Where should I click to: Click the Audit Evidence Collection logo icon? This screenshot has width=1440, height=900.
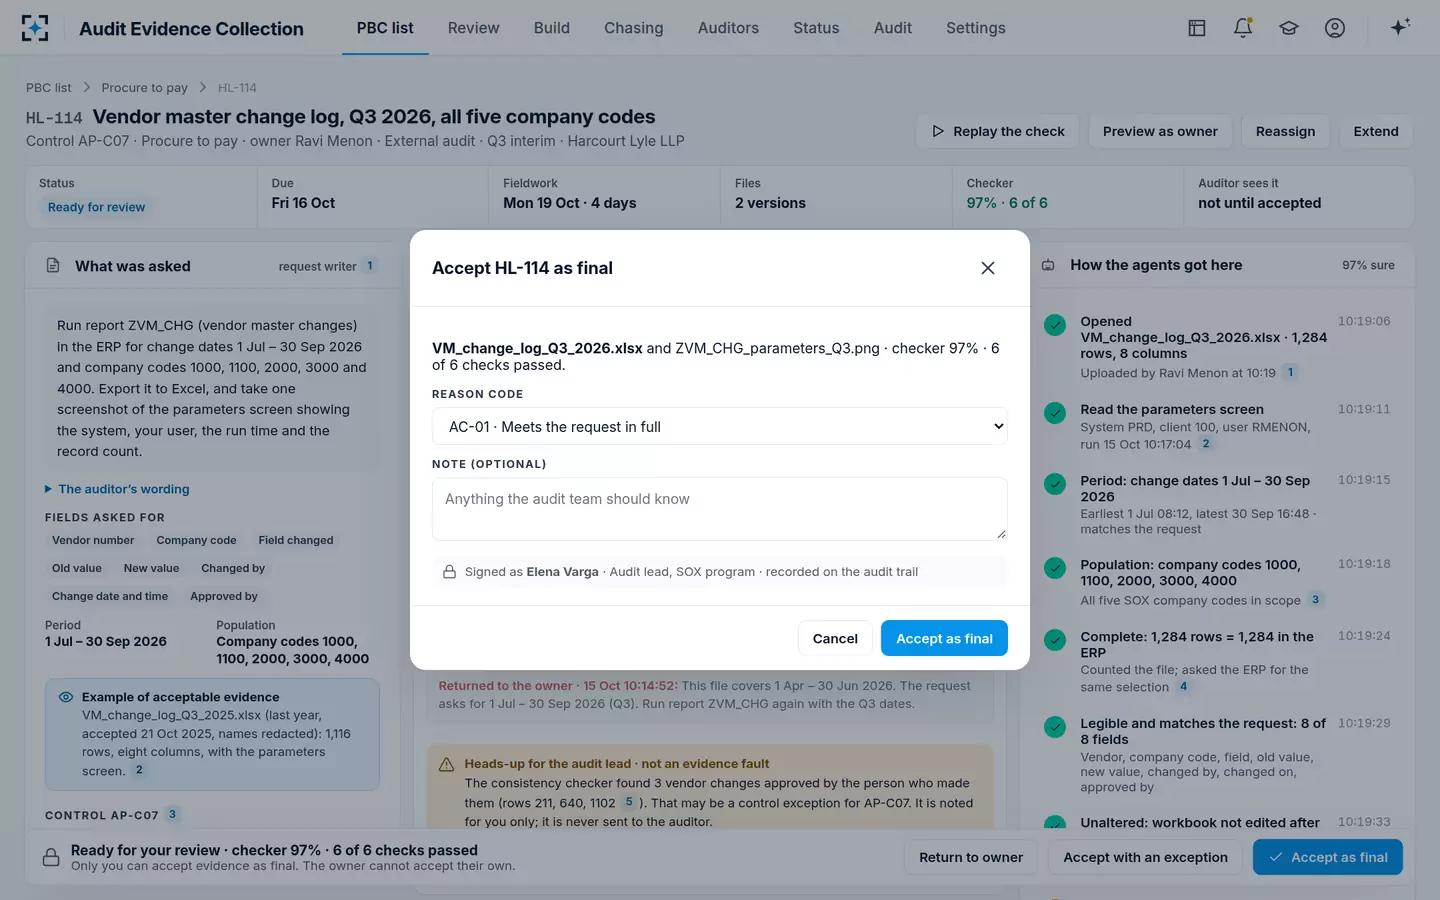[x=35, y=28]
